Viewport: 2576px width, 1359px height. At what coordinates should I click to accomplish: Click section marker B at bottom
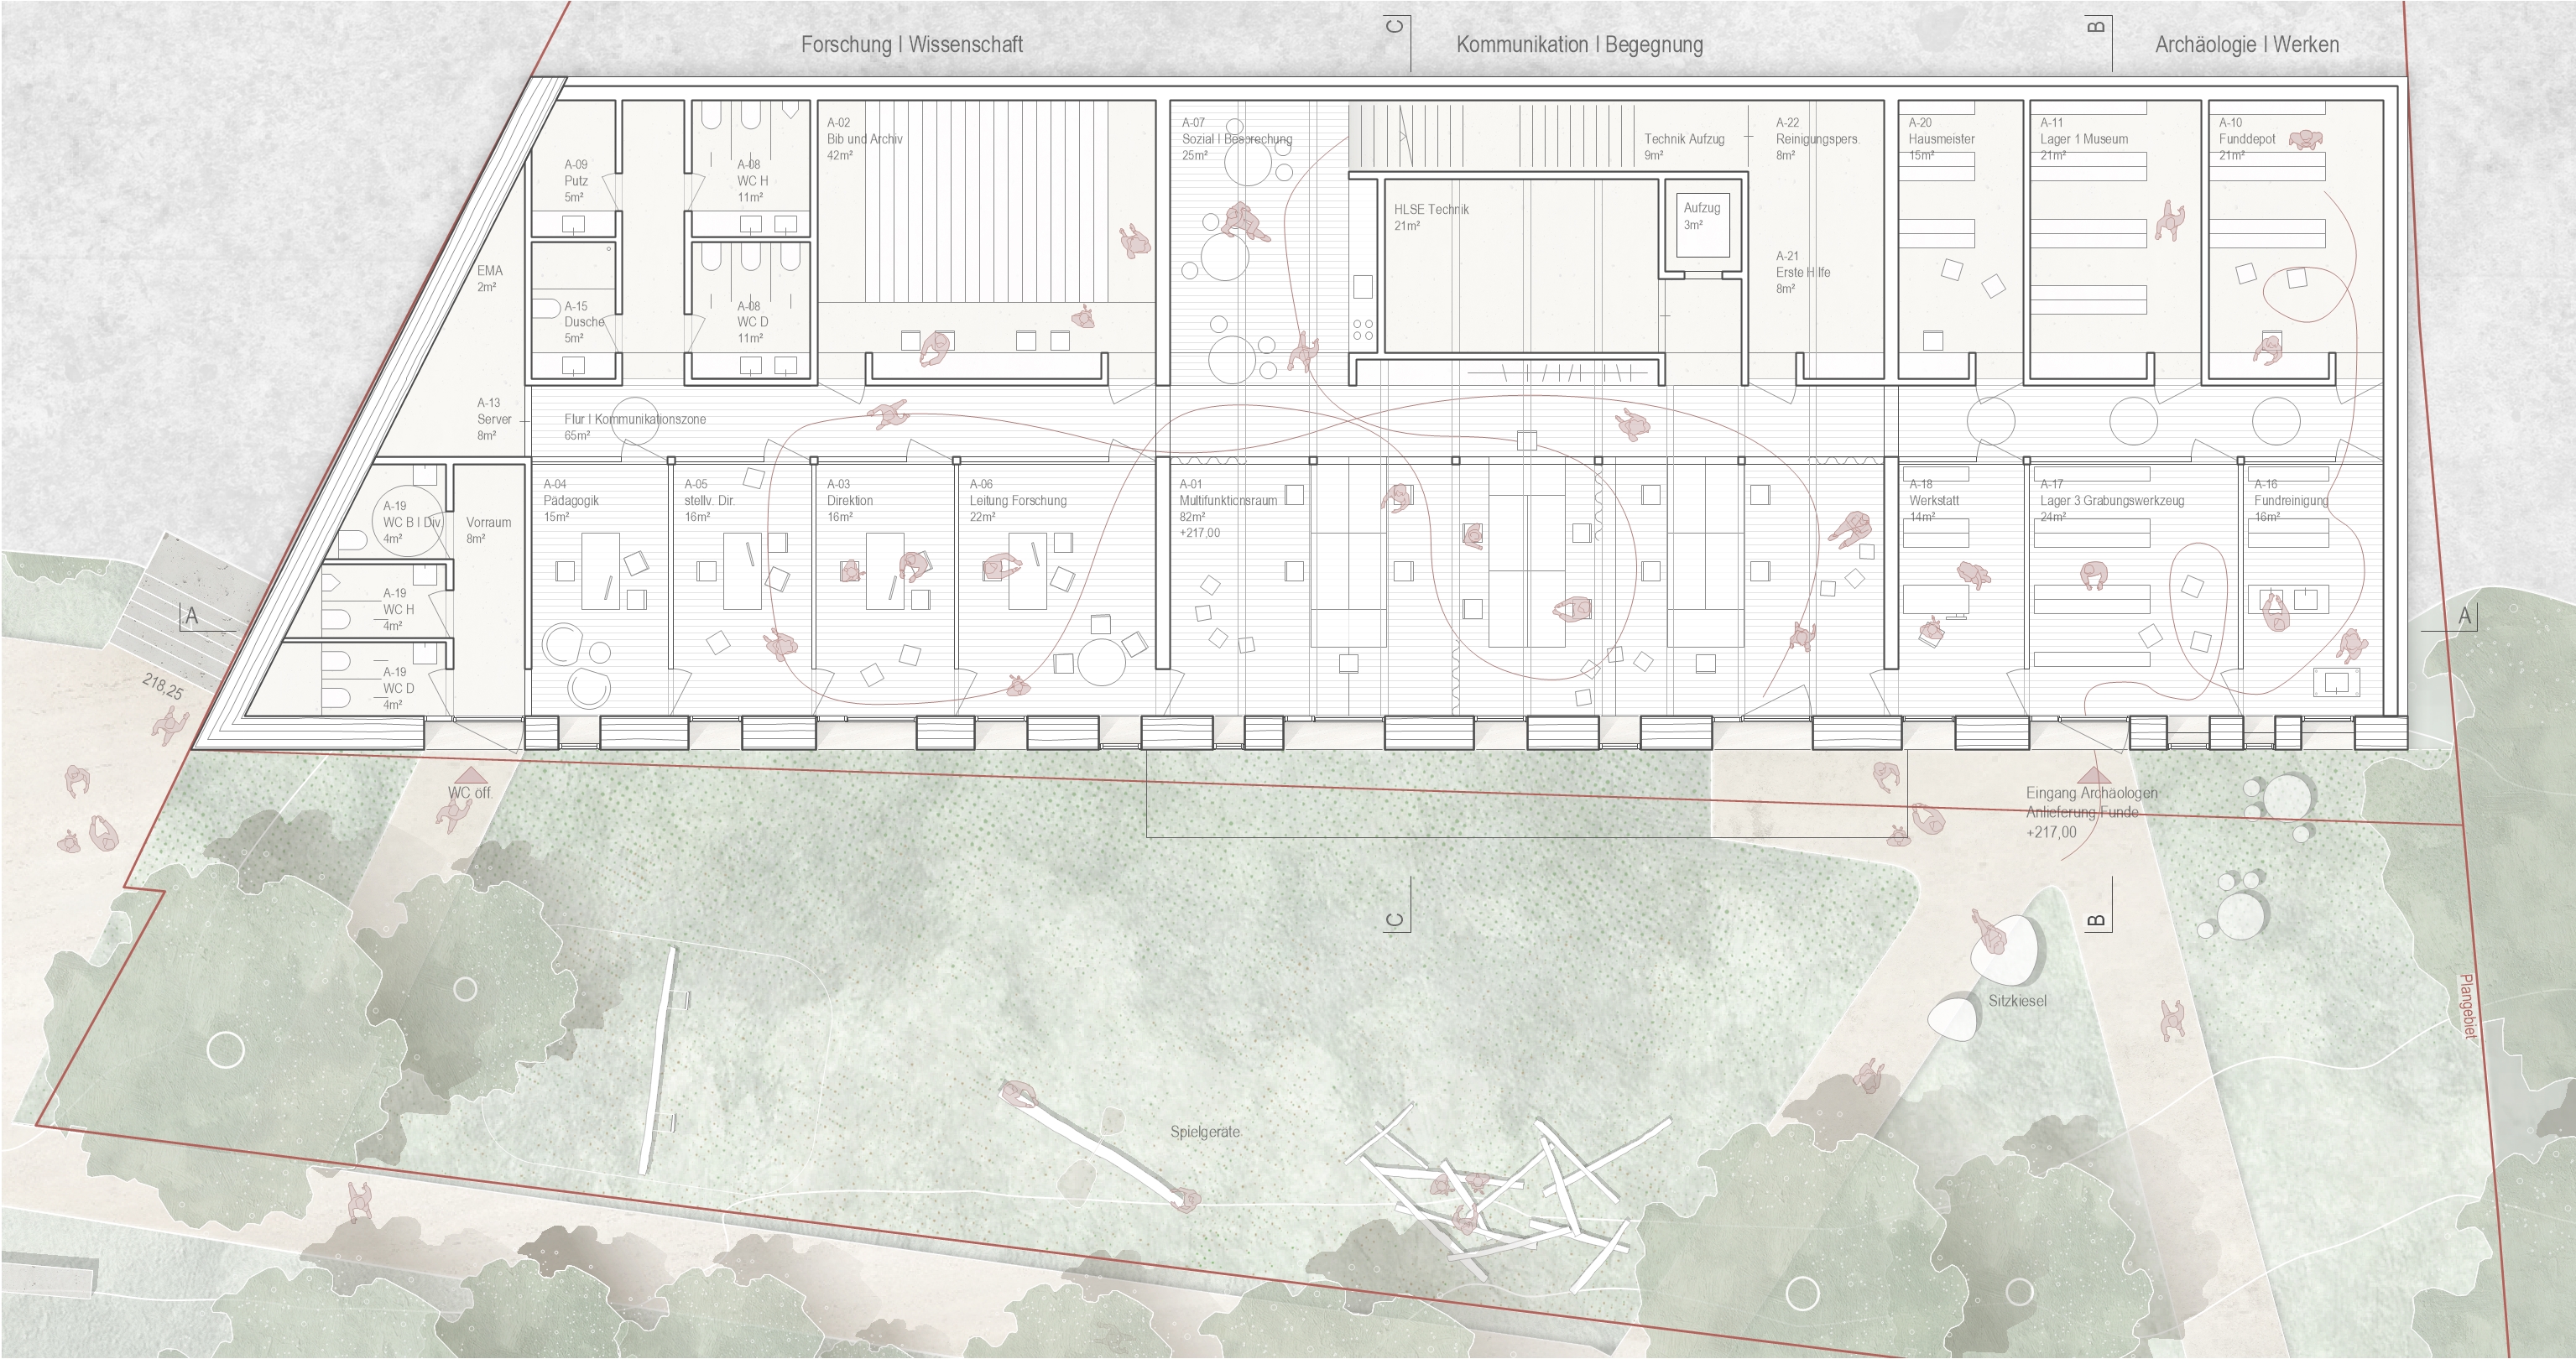(x=2098, y=920)
